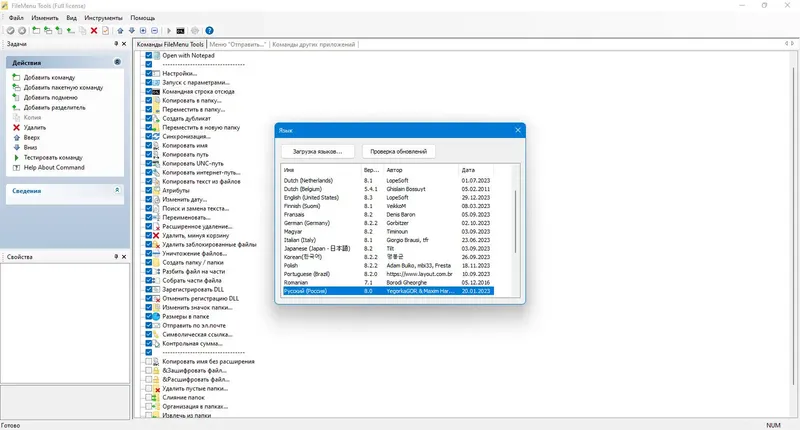Click the Expand all plus toolbar icon
Screen dimensions: 800x430
(143, 31)
